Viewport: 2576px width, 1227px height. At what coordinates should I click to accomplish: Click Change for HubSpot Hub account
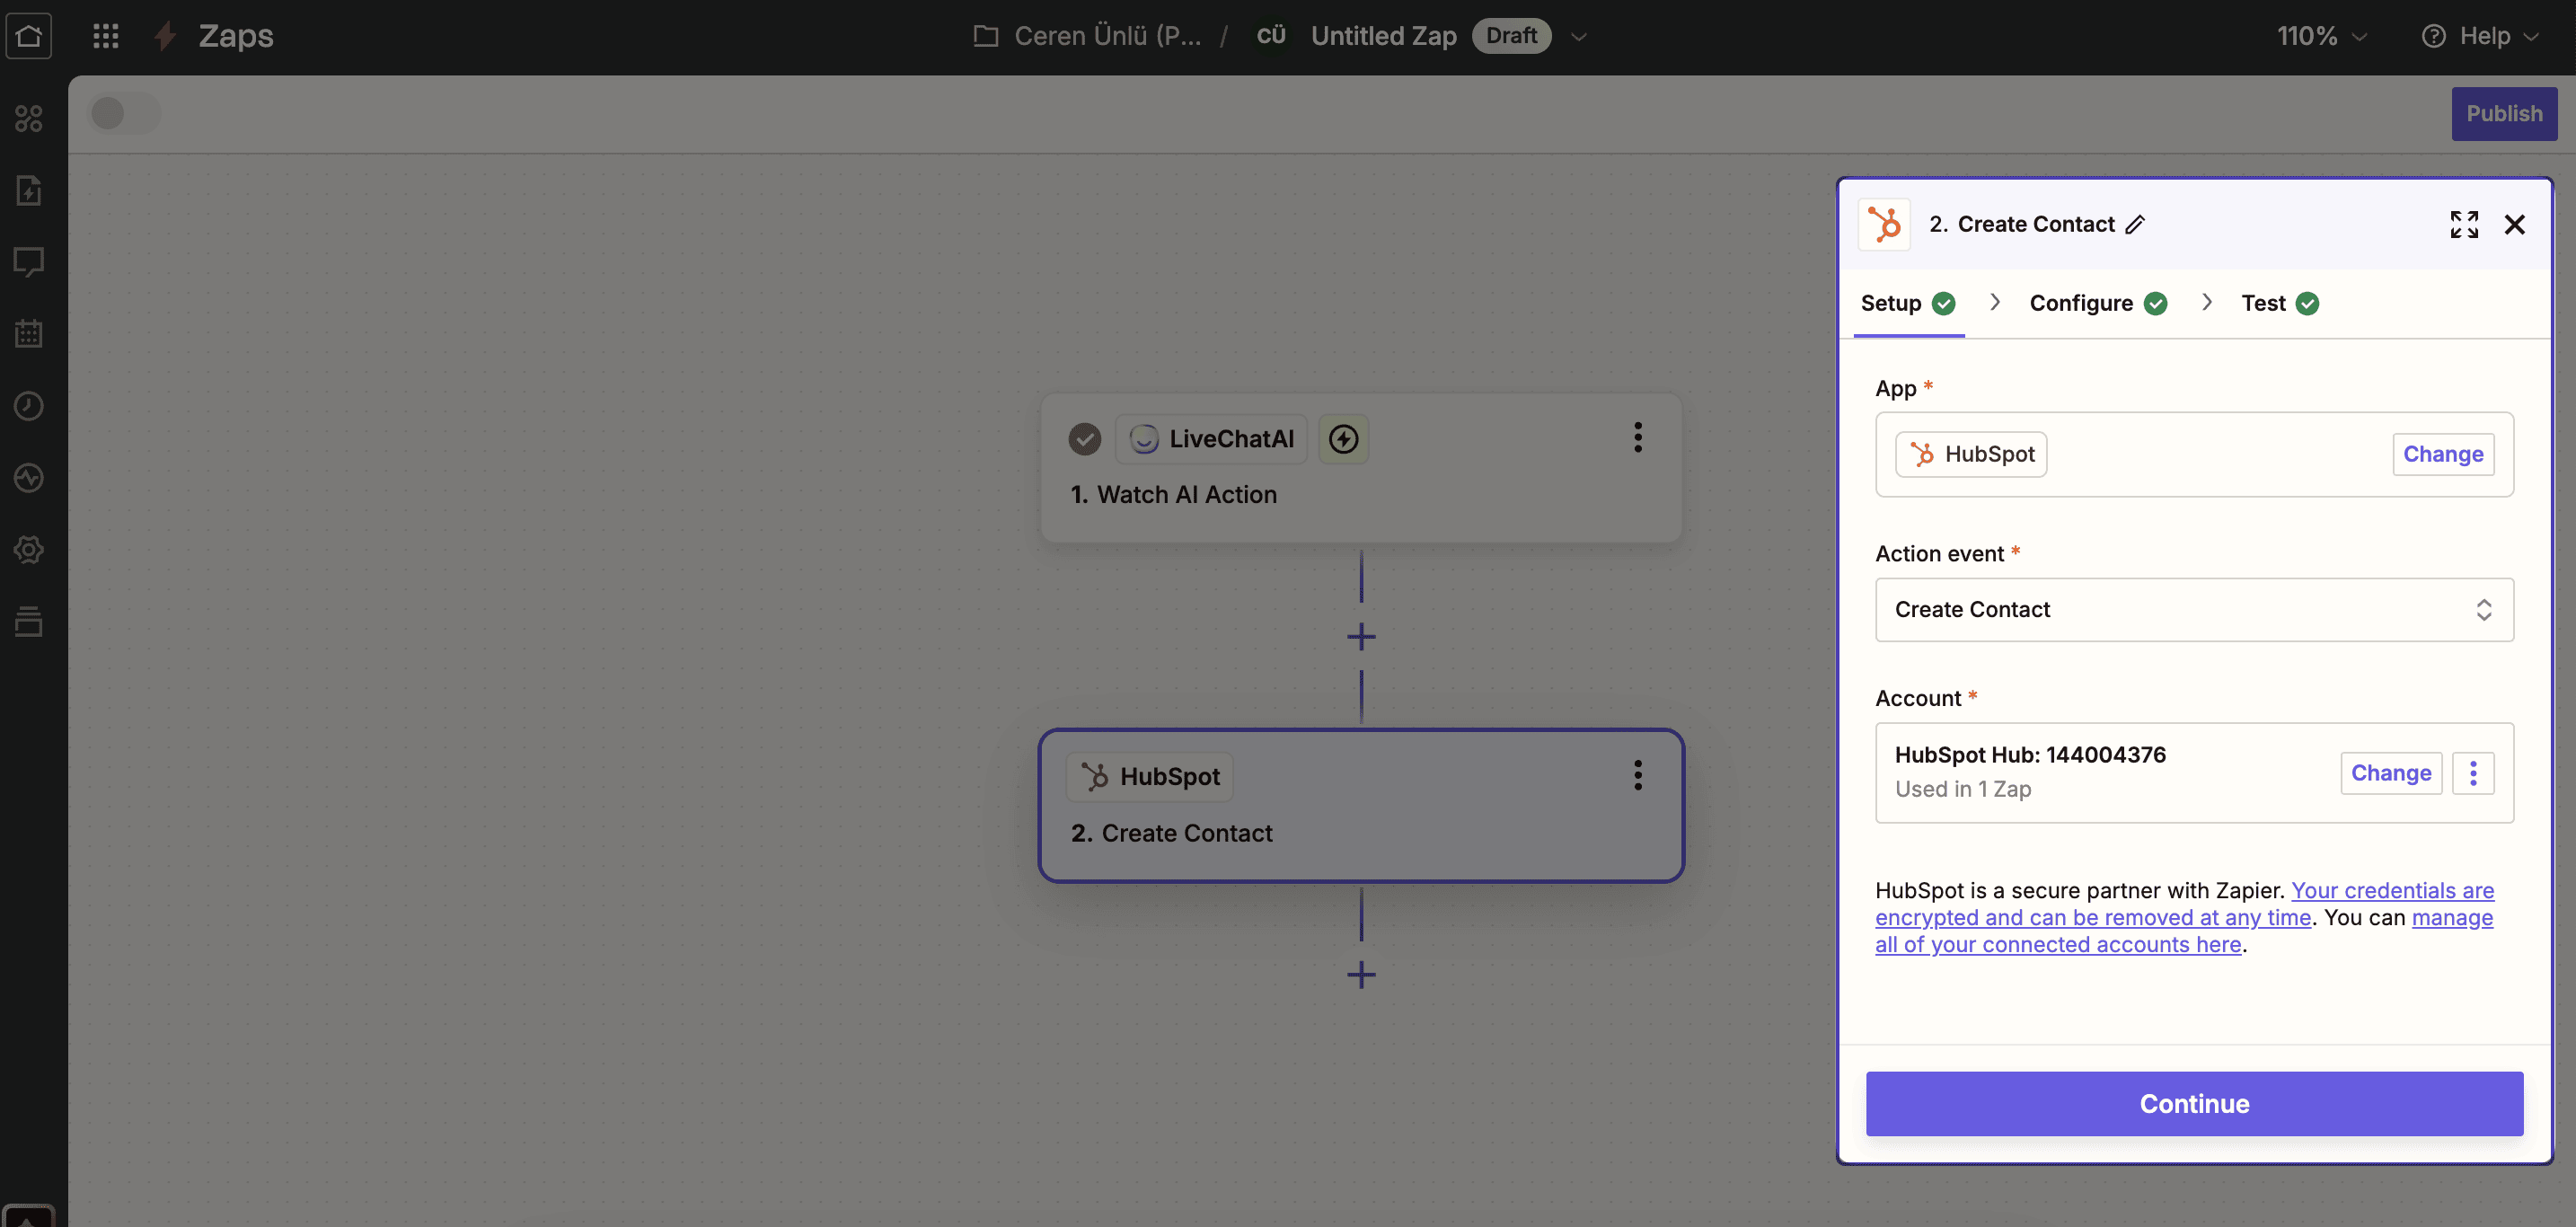click(x=2390, y=773)
